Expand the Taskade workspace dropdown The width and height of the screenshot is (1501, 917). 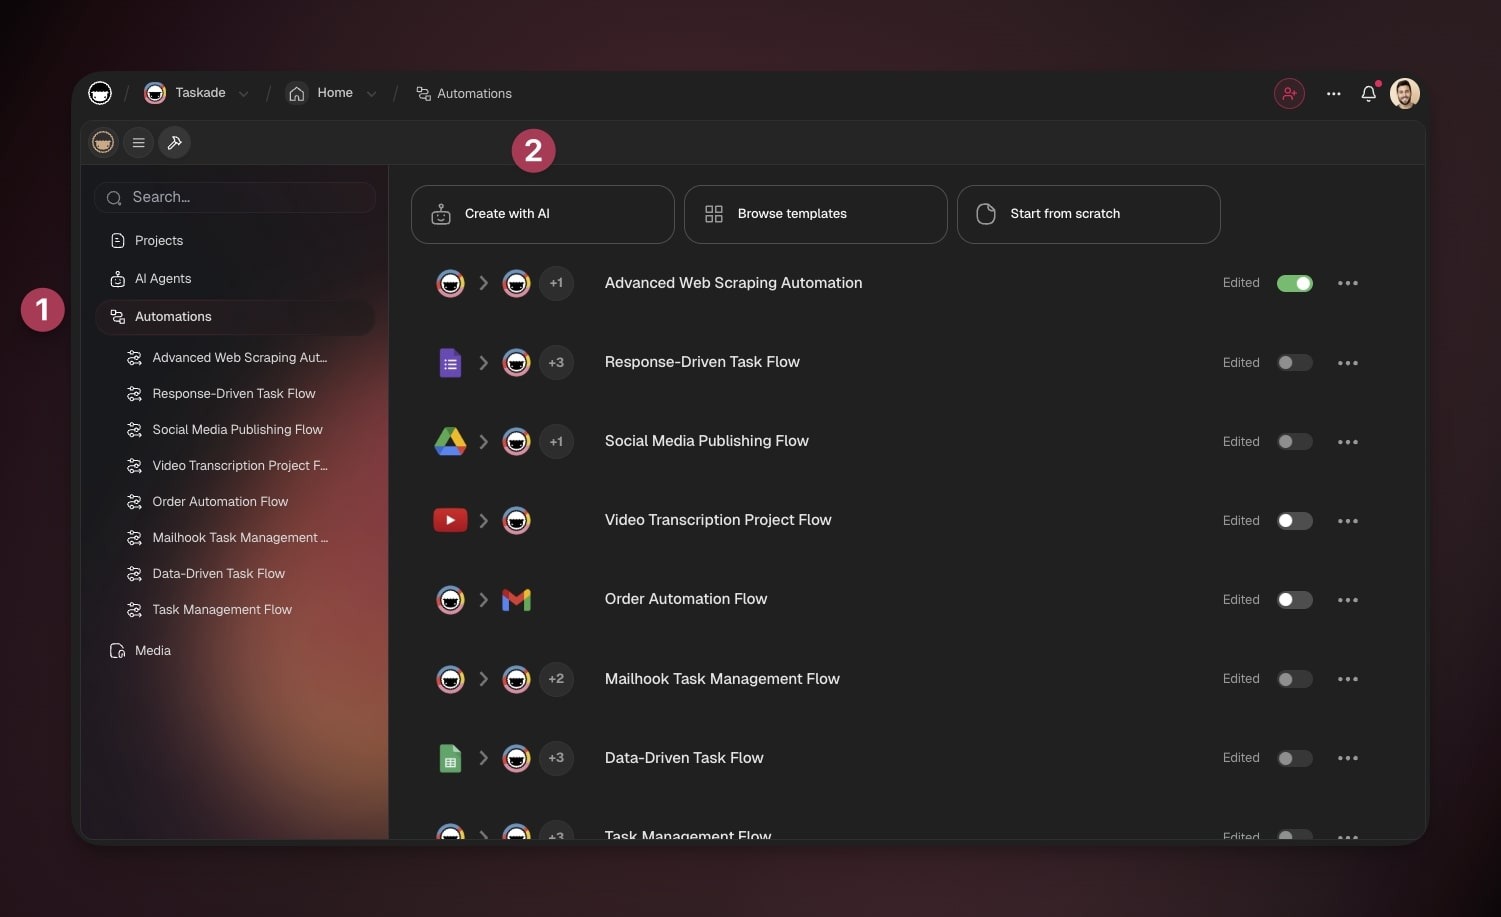(244, 94)
